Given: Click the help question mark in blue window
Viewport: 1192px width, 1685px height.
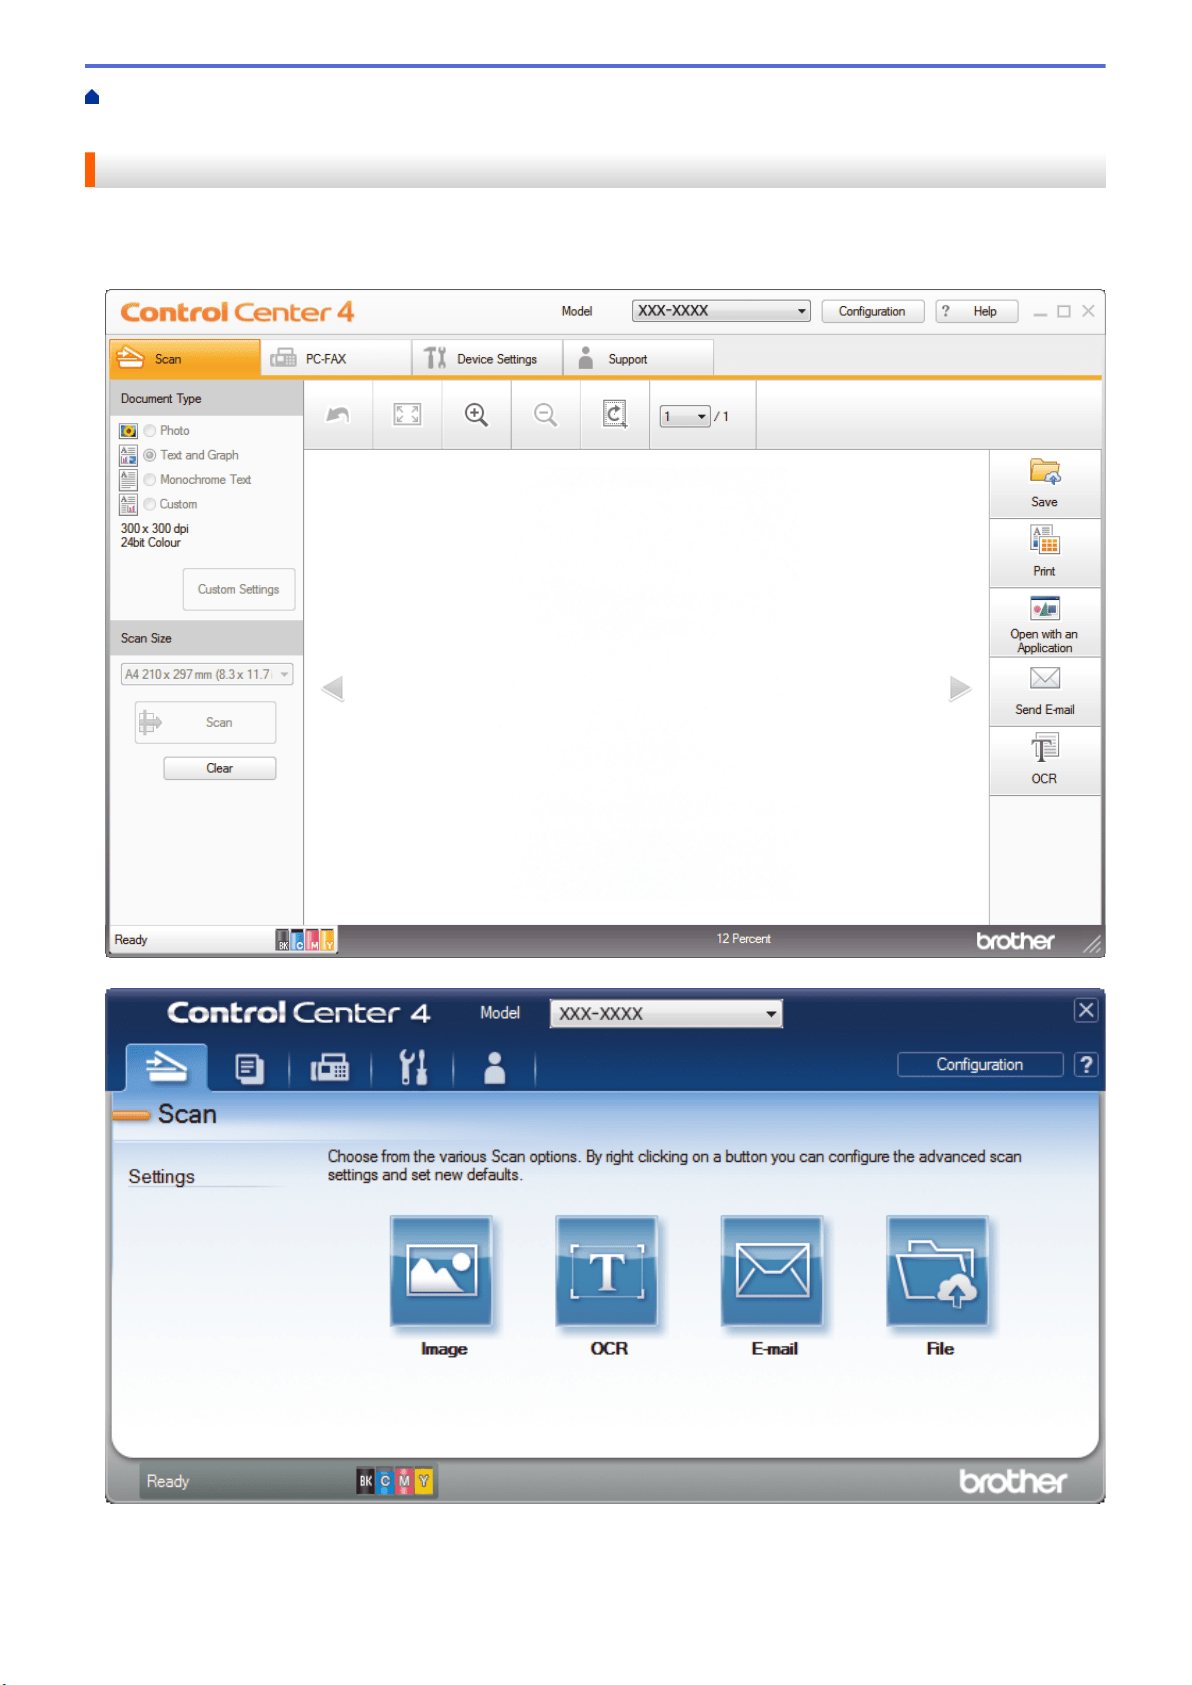Looking at the screenshot, I should point(1086,1064).
